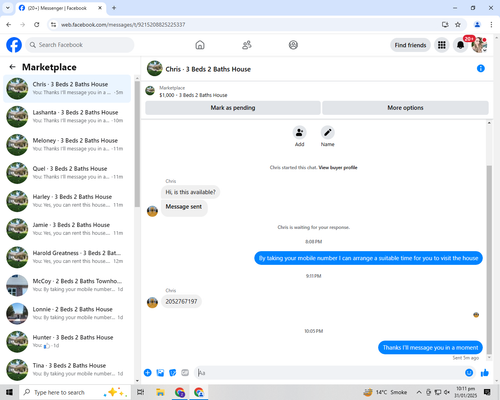Click the 'Hi, is this available?' message
The image size is (500, 400).
coord(190,192)
